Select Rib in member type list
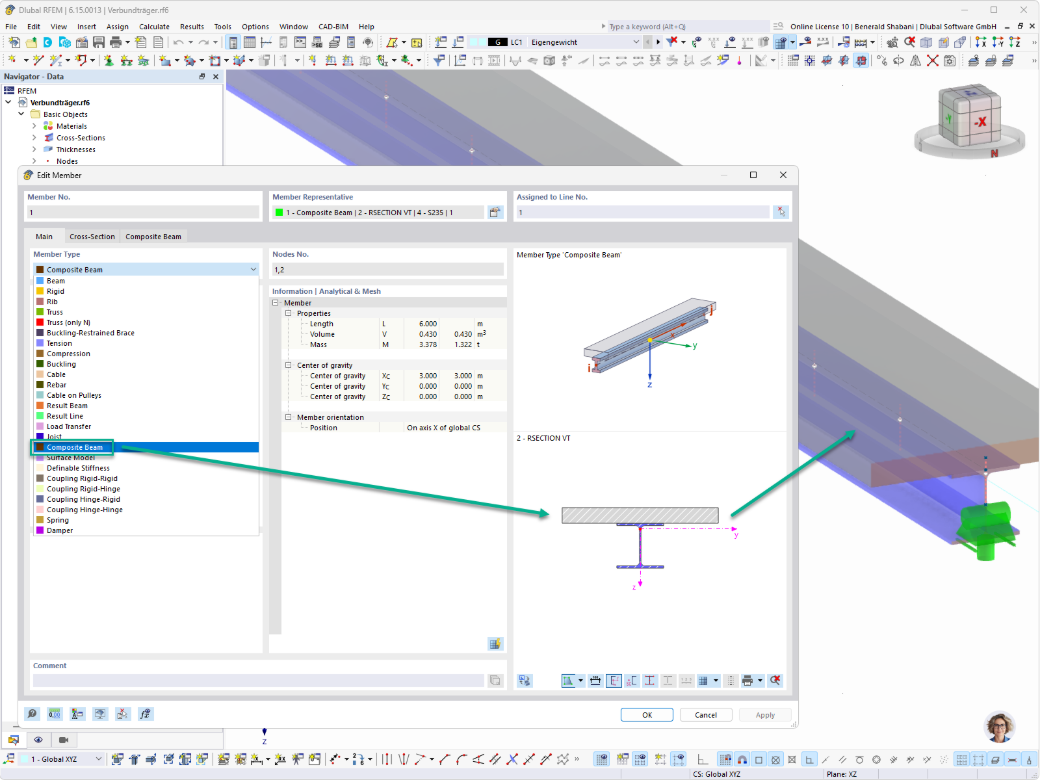 tap(146, 302)
